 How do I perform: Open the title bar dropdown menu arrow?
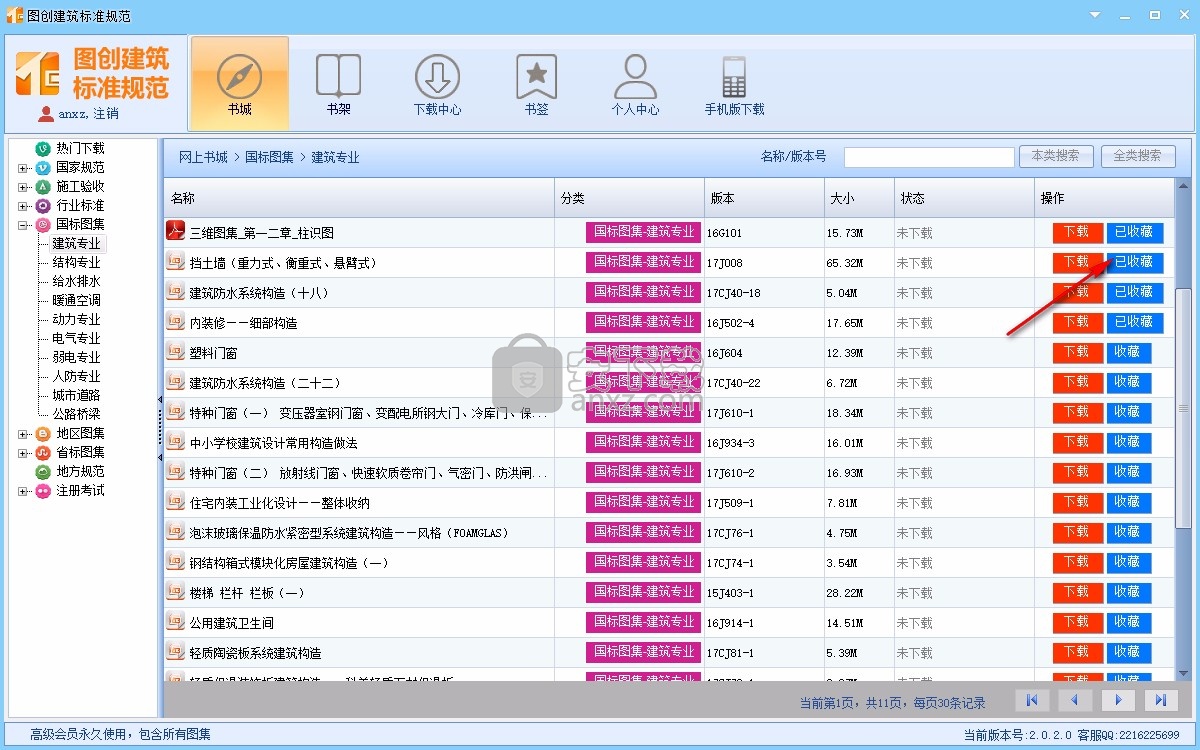[1096, 15]
